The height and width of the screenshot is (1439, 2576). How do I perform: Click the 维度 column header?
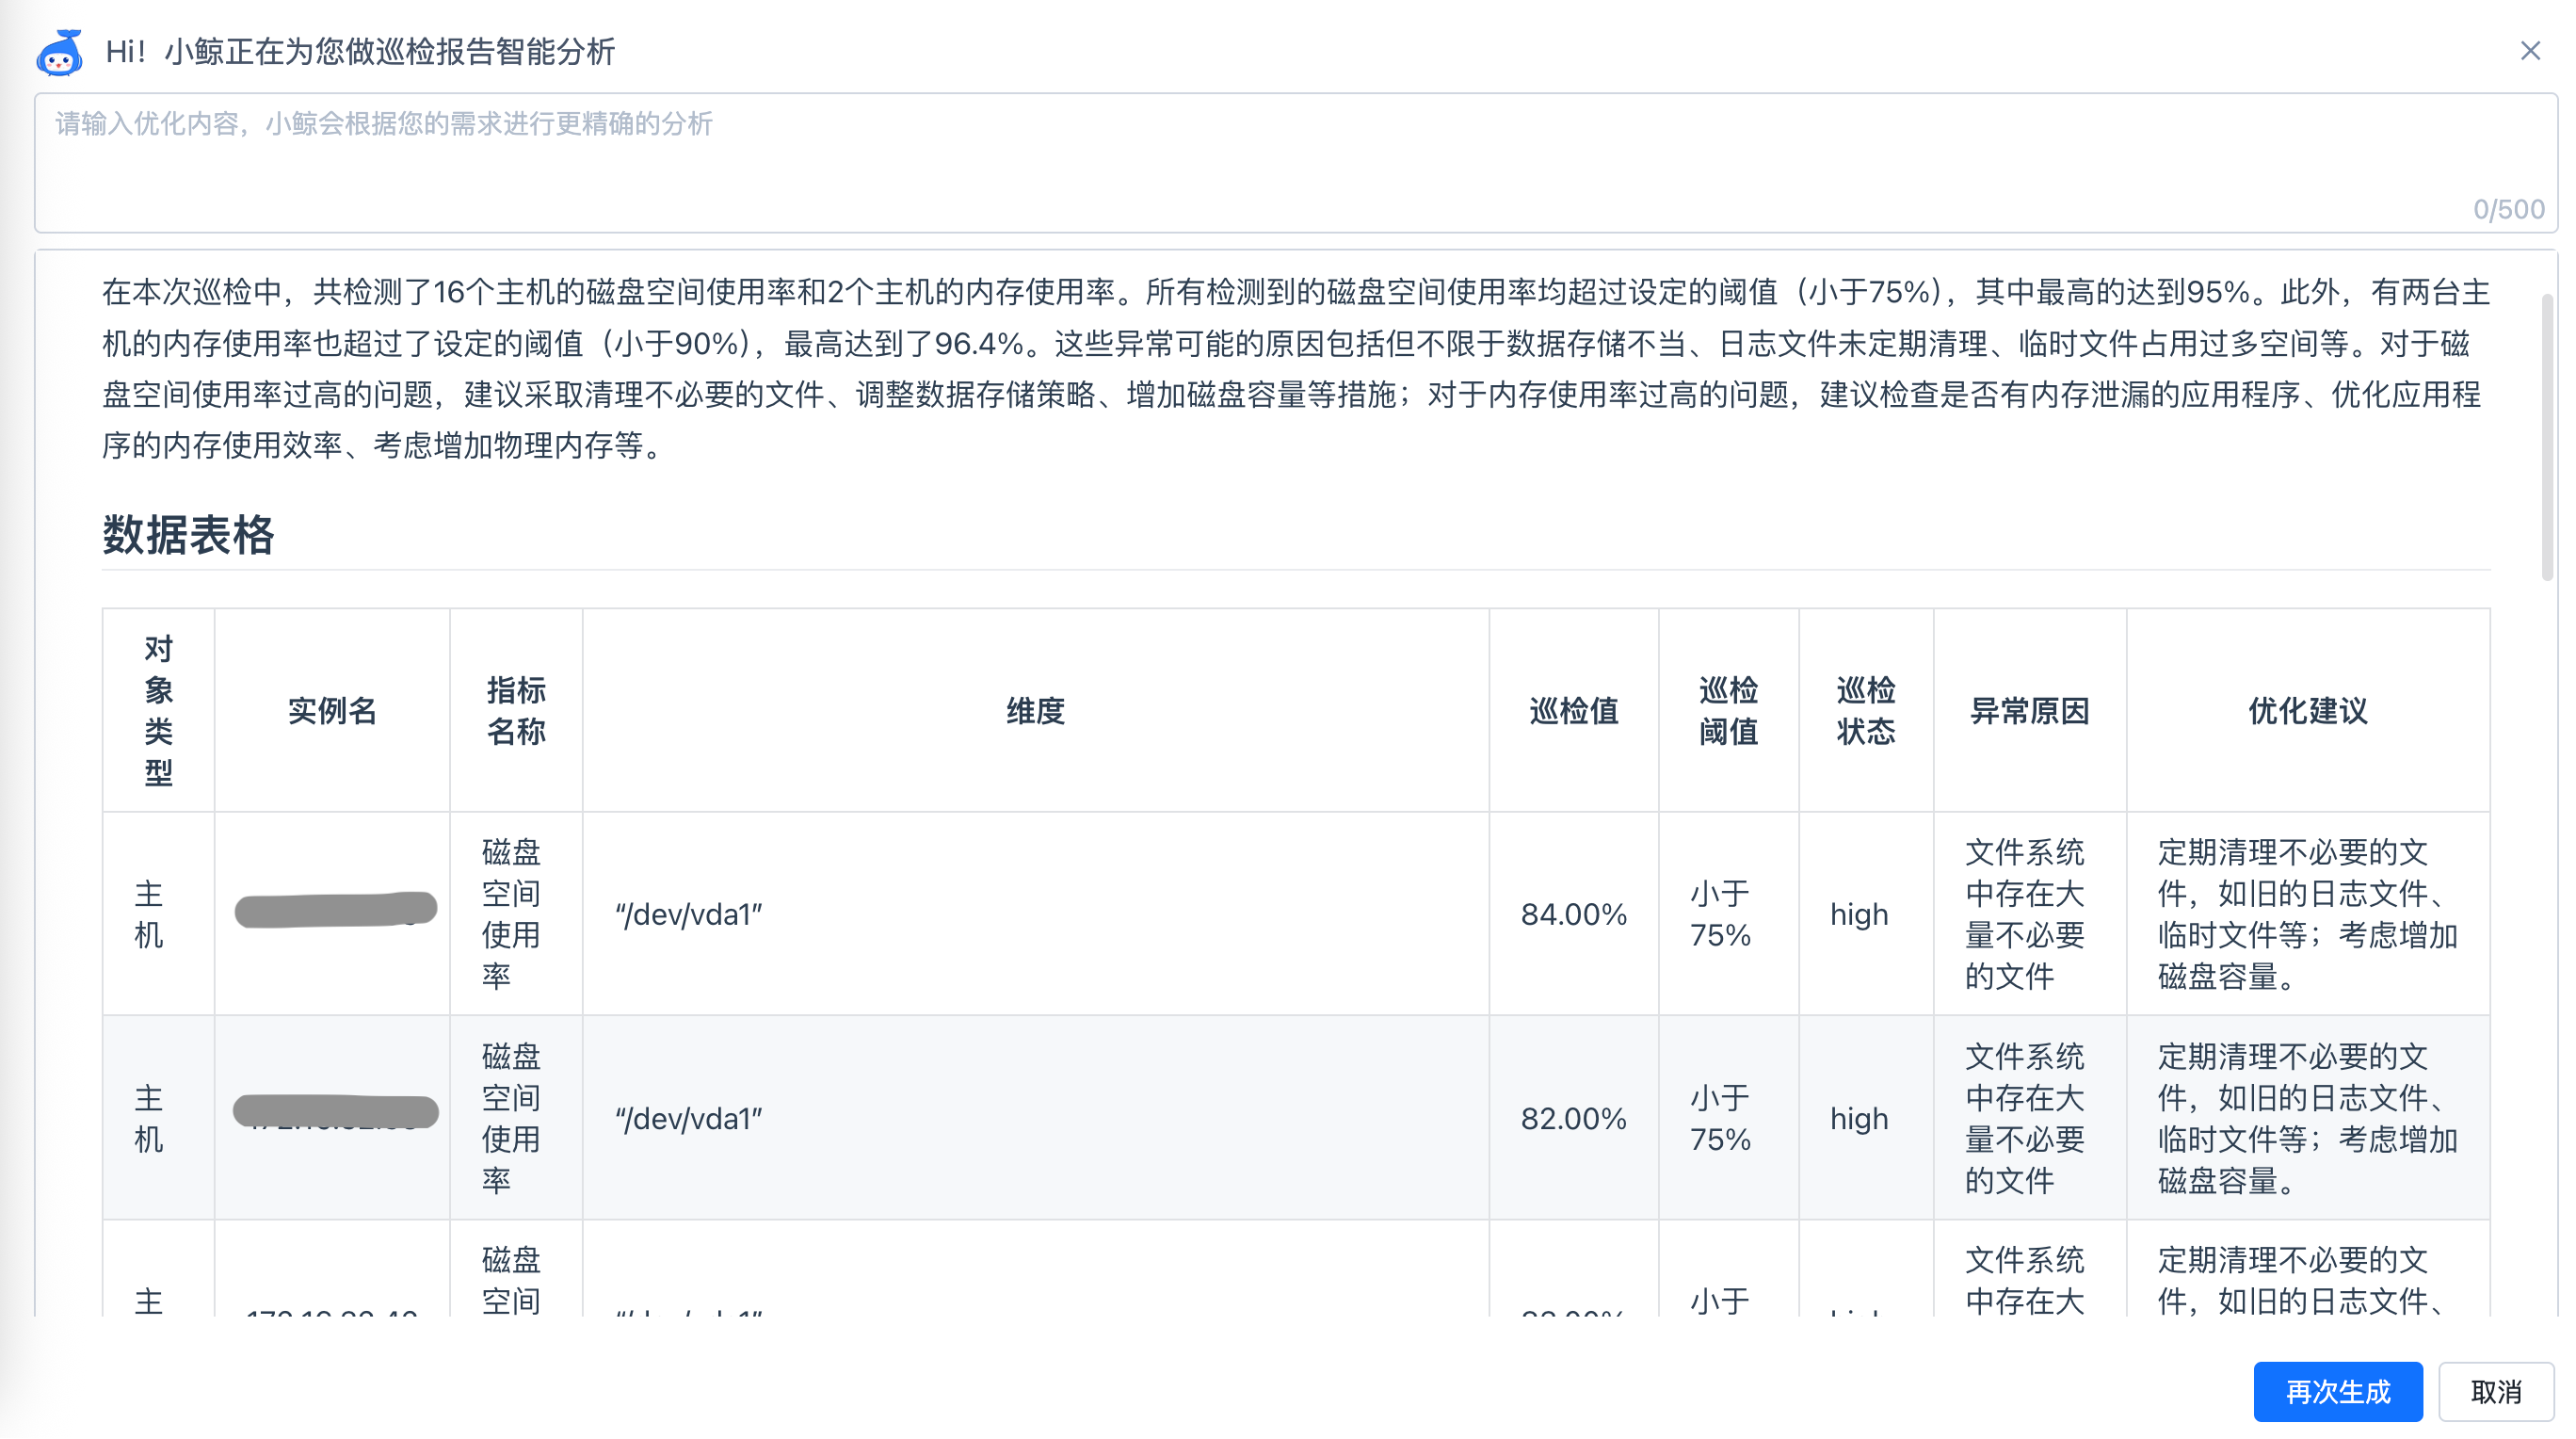click(x=1035, y=711)
